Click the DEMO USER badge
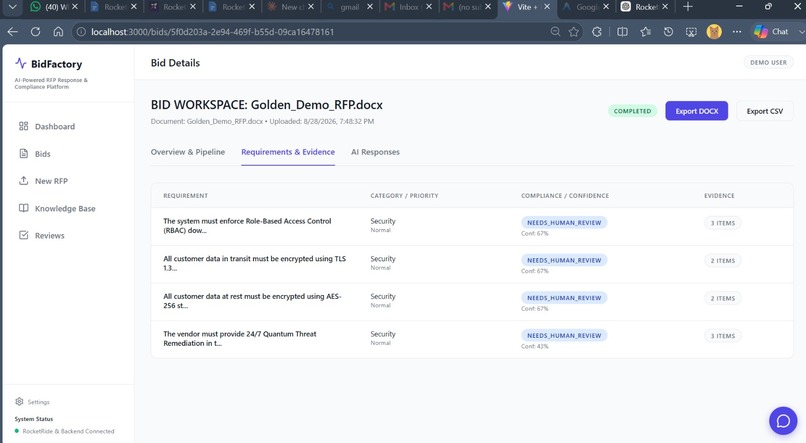This screenshot has width=806, height=443. click(768, 63)
